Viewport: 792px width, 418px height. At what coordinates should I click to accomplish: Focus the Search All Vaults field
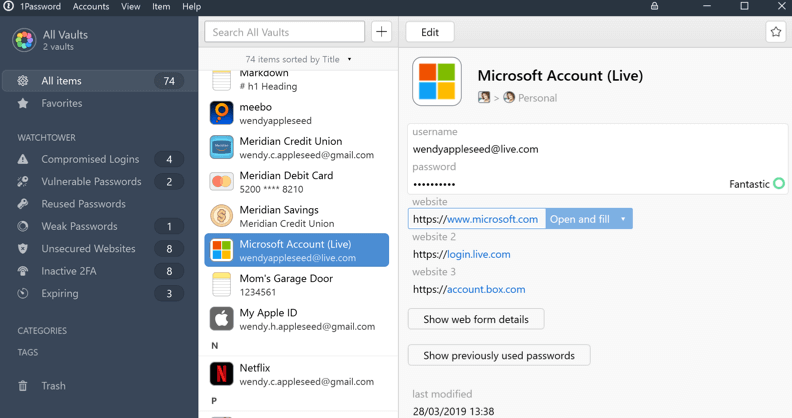(x=284, y=32)
